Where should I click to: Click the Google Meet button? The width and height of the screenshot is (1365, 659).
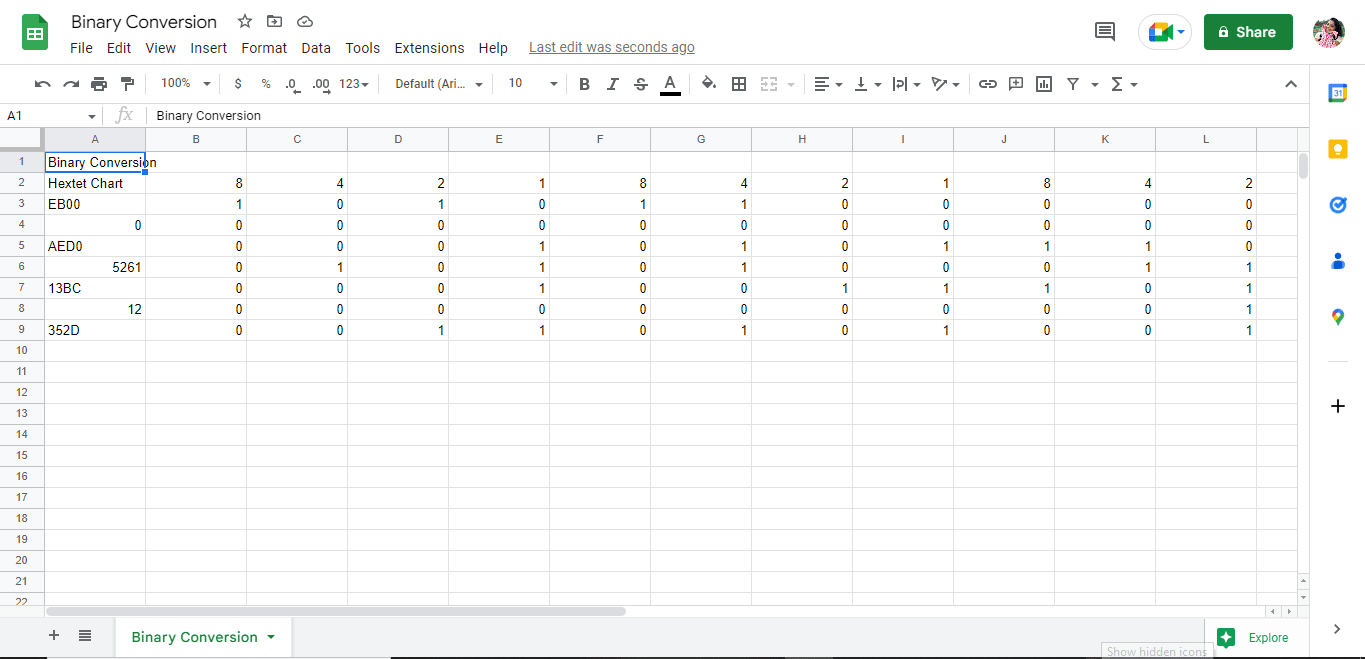[1165, 32]
